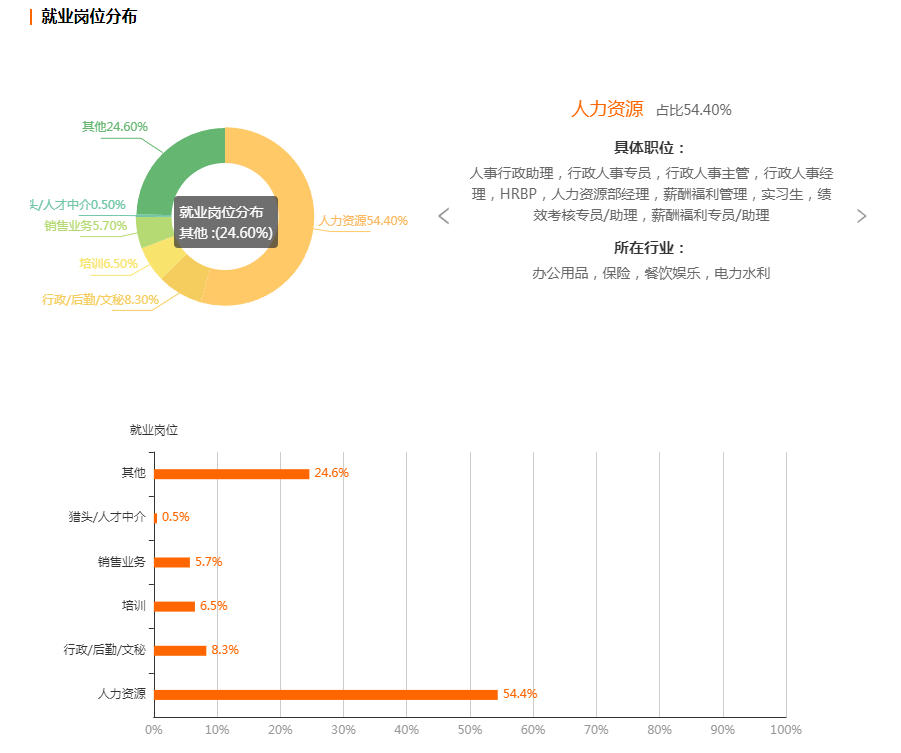Click the 其他 bar in the chart
Viewport: 901px width, 753px height.
click(232, 474)
